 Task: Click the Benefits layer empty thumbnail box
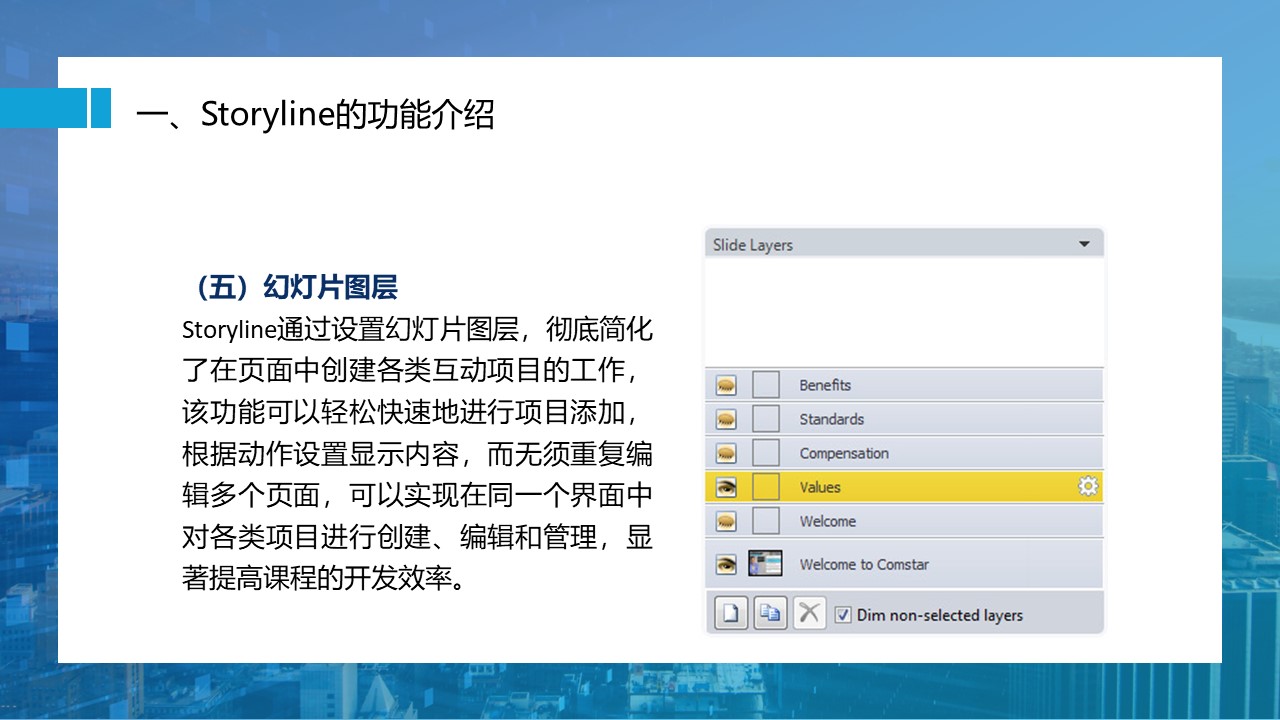tap(766, 385)
